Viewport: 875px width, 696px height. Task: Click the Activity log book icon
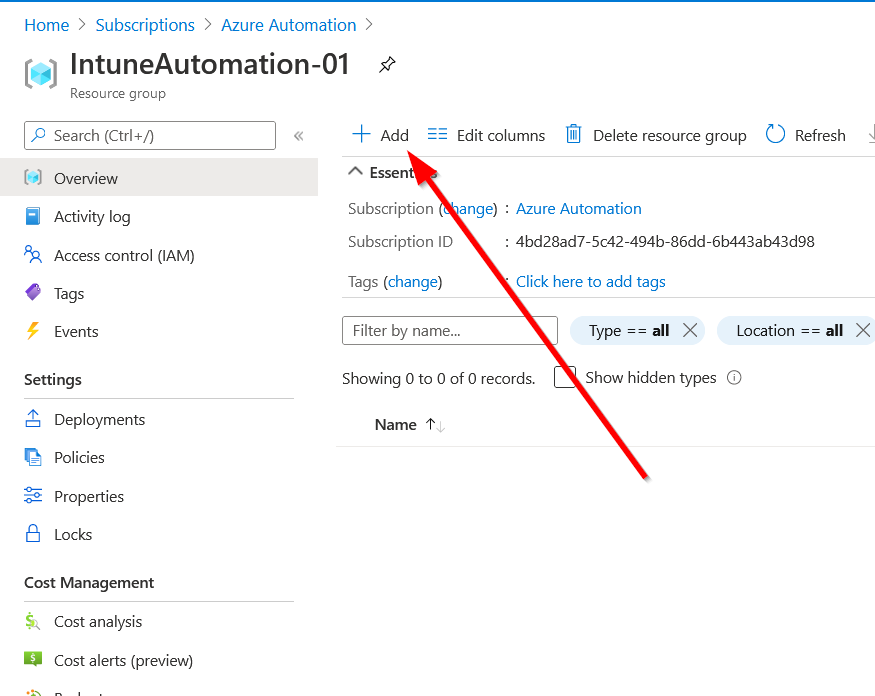(33, 216)
